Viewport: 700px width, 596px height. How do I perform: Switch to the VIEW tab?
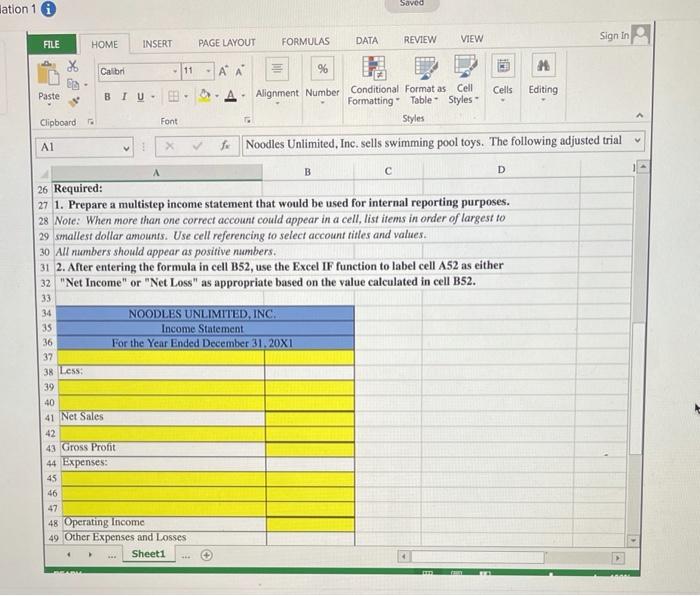(471, 39)
